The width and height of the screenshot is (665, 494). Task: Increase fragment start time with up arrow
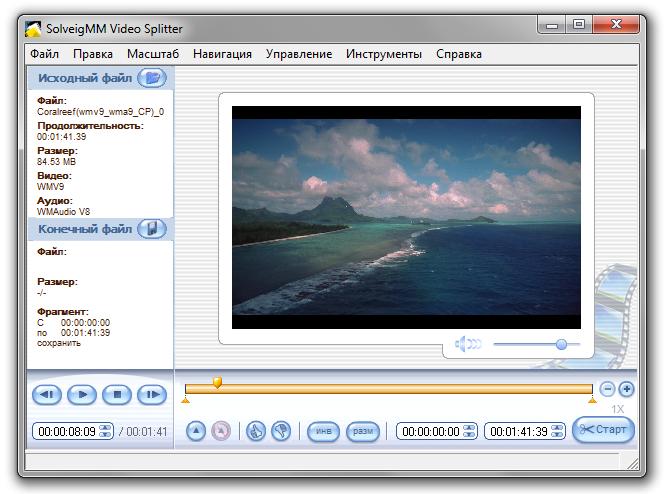coord(469,427)
